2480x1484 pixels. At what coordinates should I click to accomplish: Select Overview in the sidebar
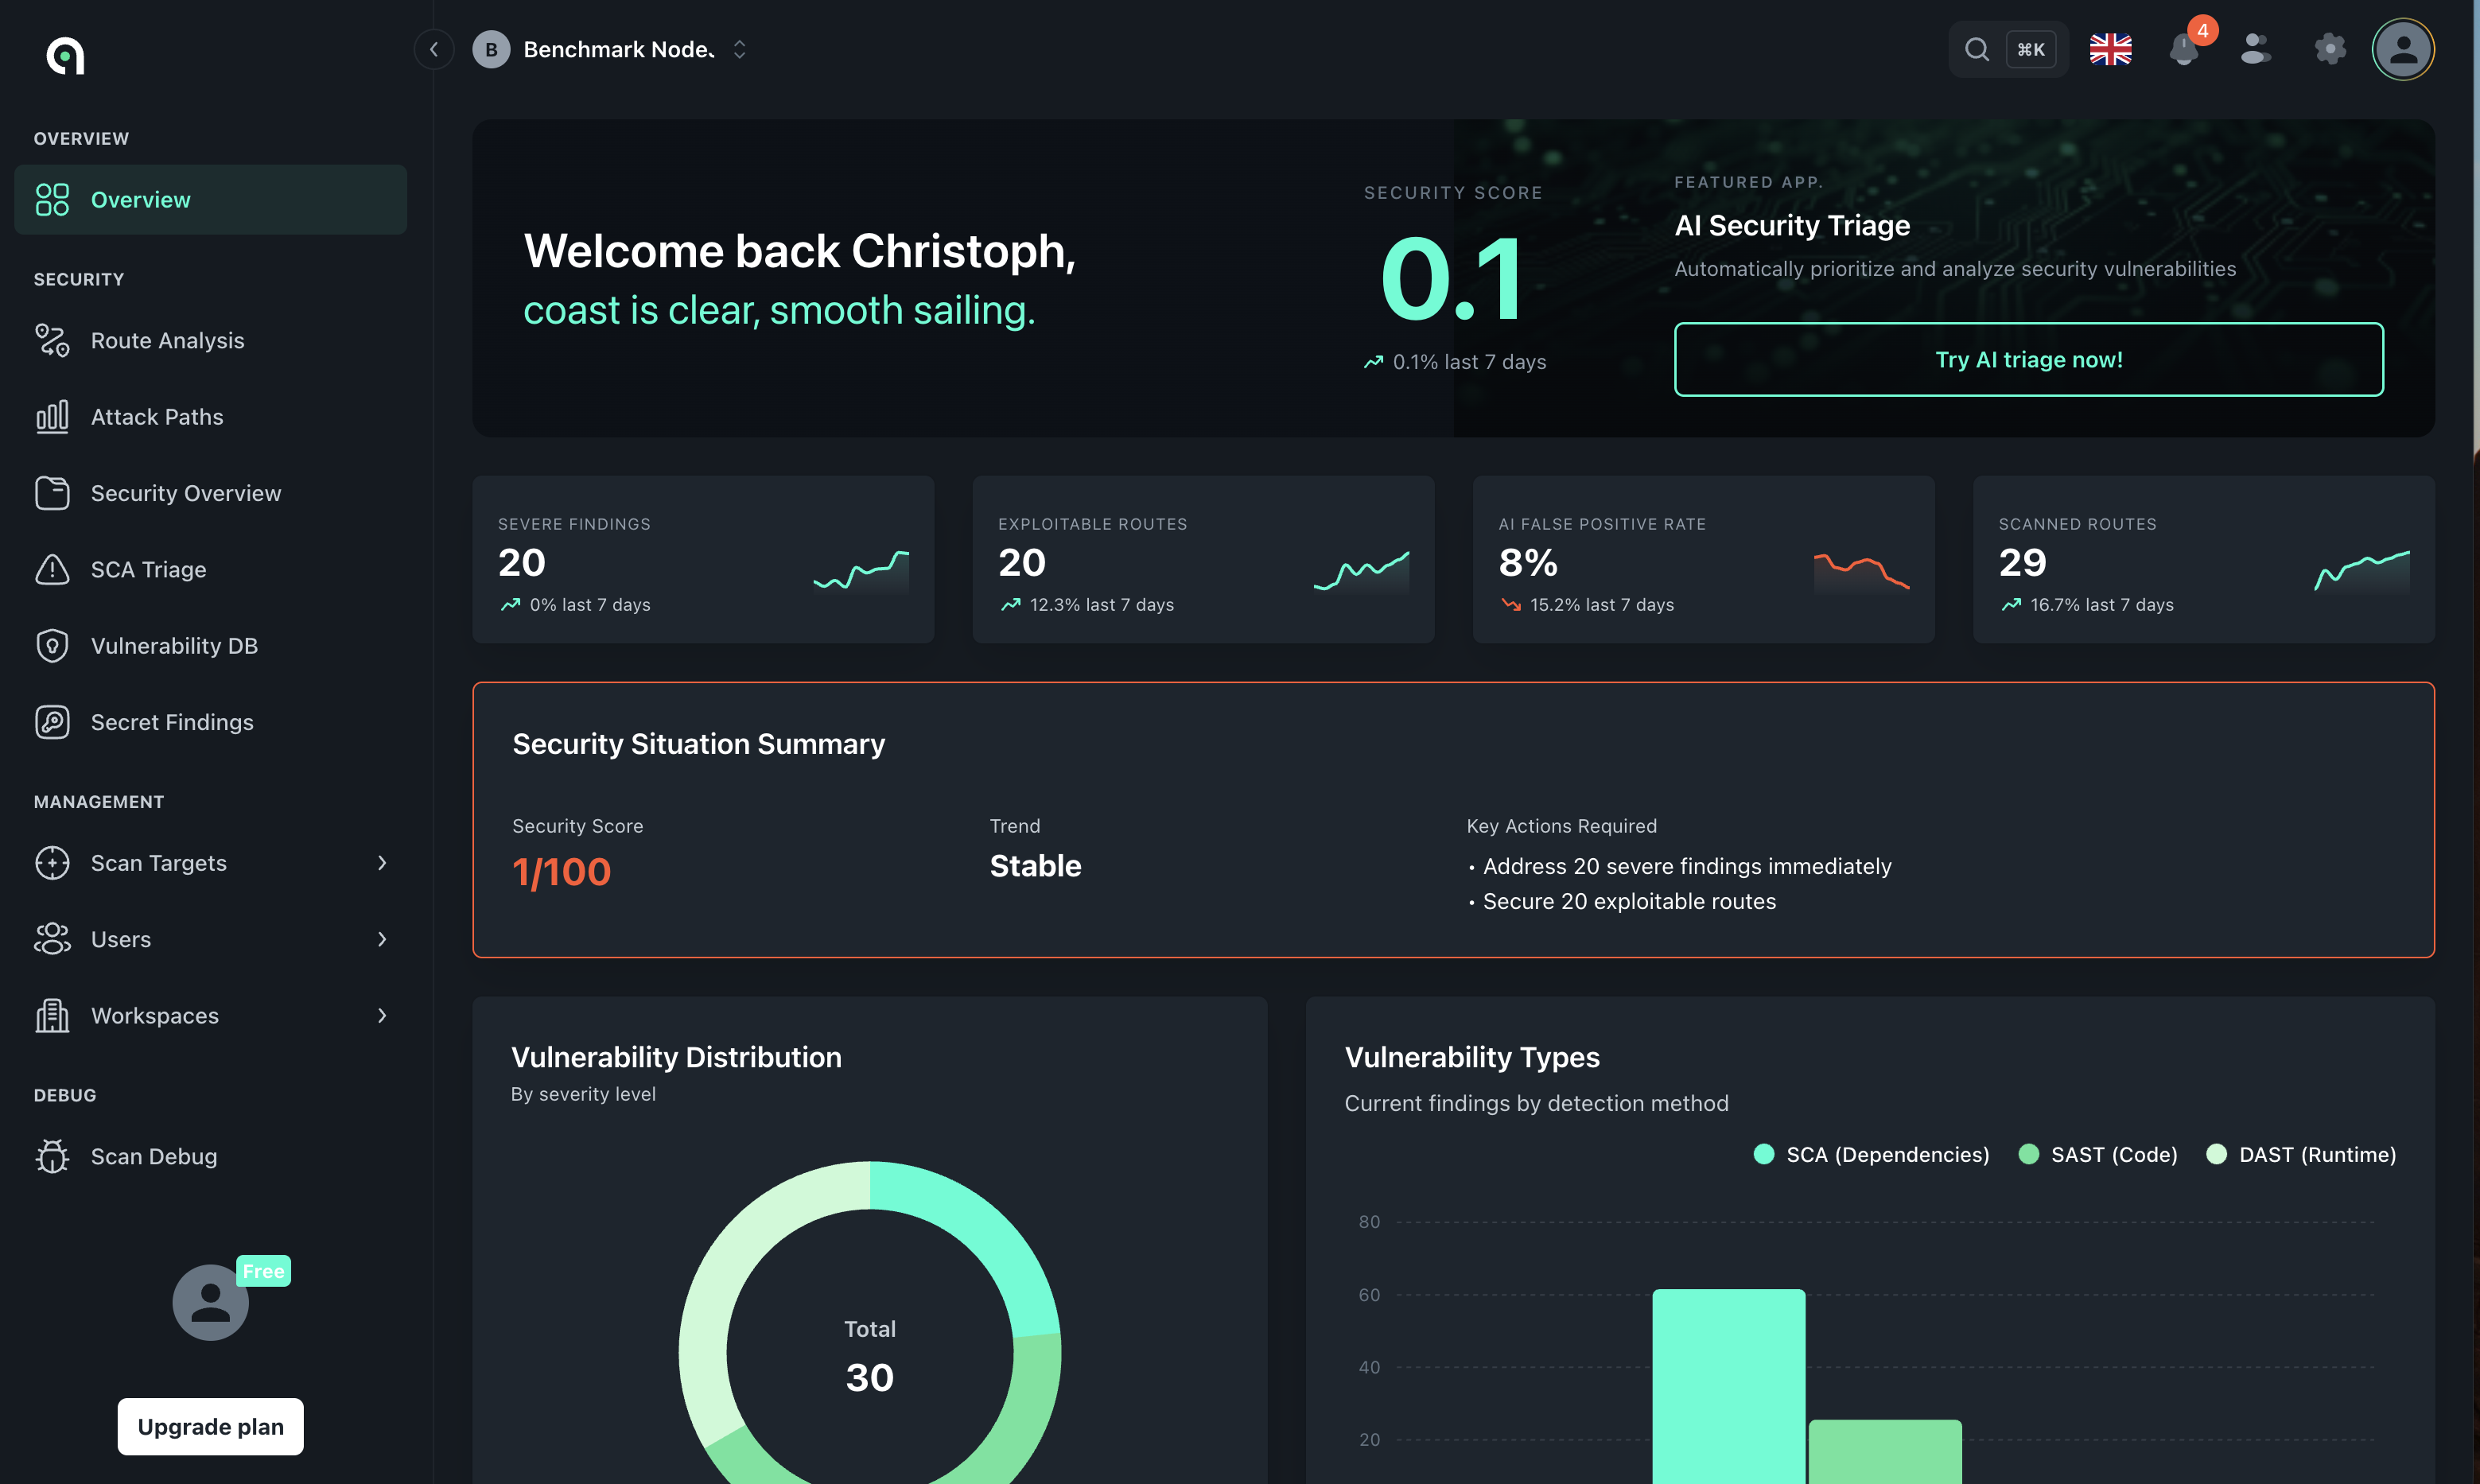[x=211, y=200]
